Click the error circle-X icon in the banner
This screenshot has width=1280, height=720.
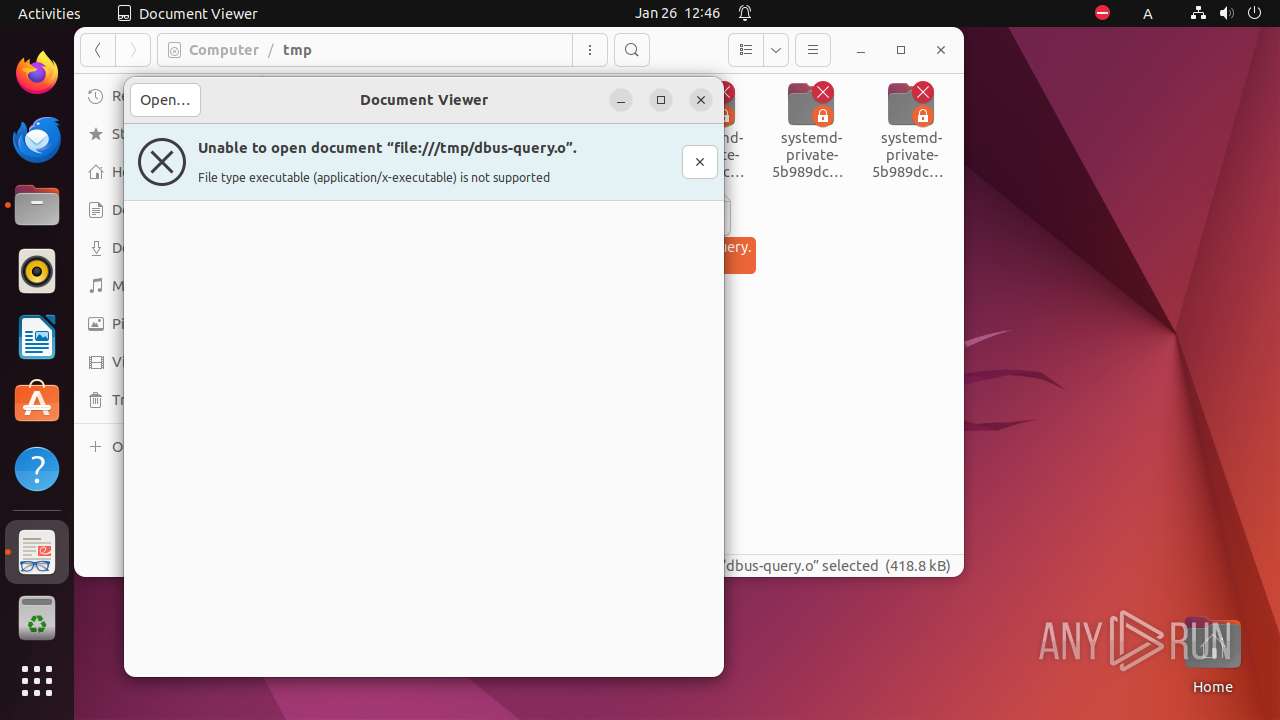(162, 162)
